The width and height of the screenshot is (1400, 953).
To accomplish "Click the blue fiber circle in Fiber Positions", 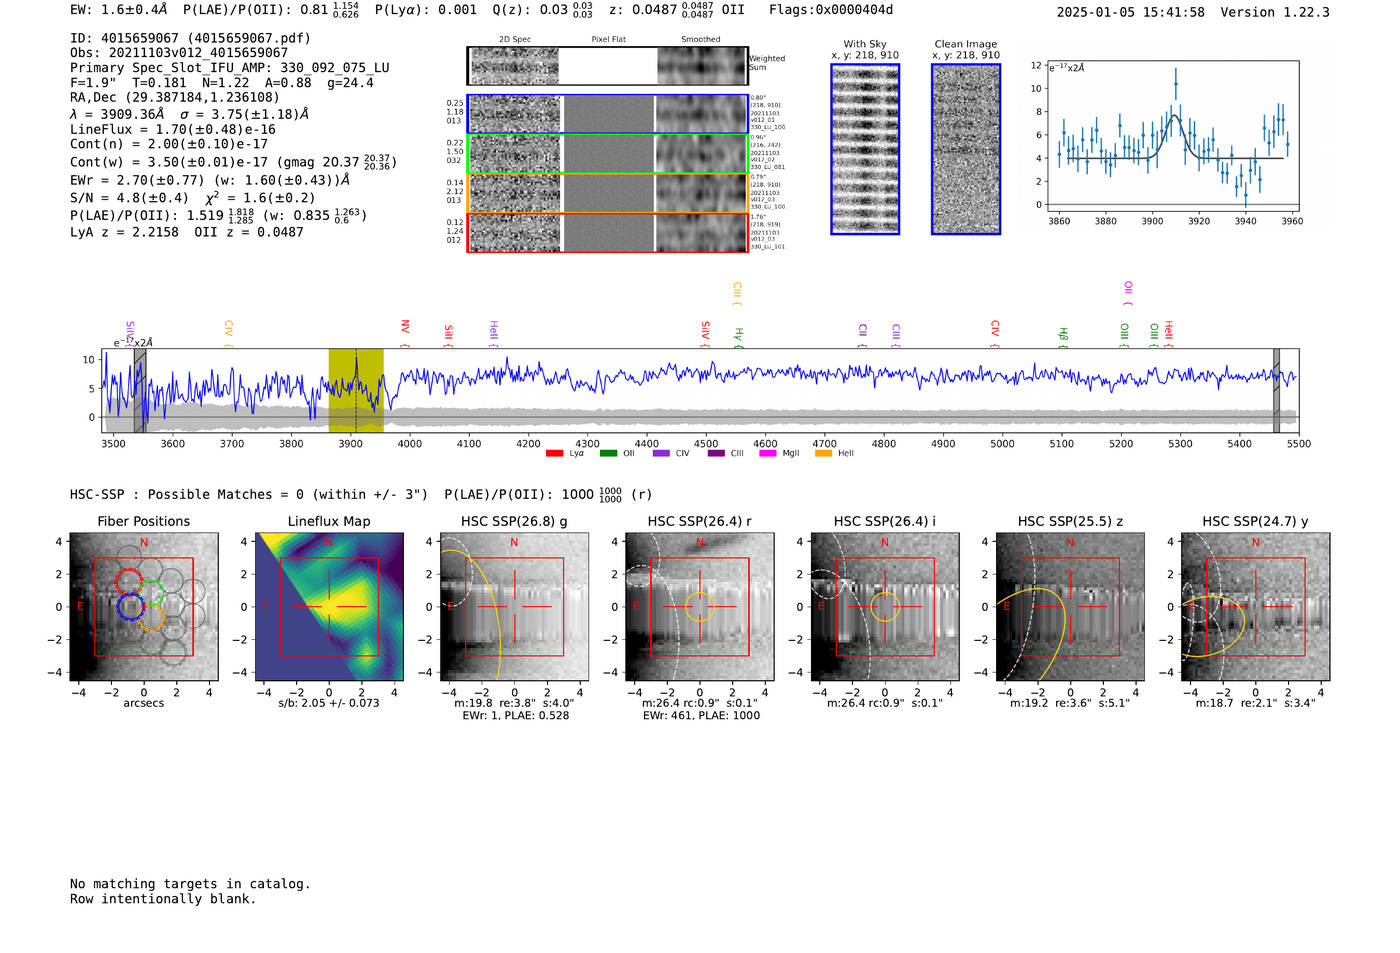I will point(131,606).
